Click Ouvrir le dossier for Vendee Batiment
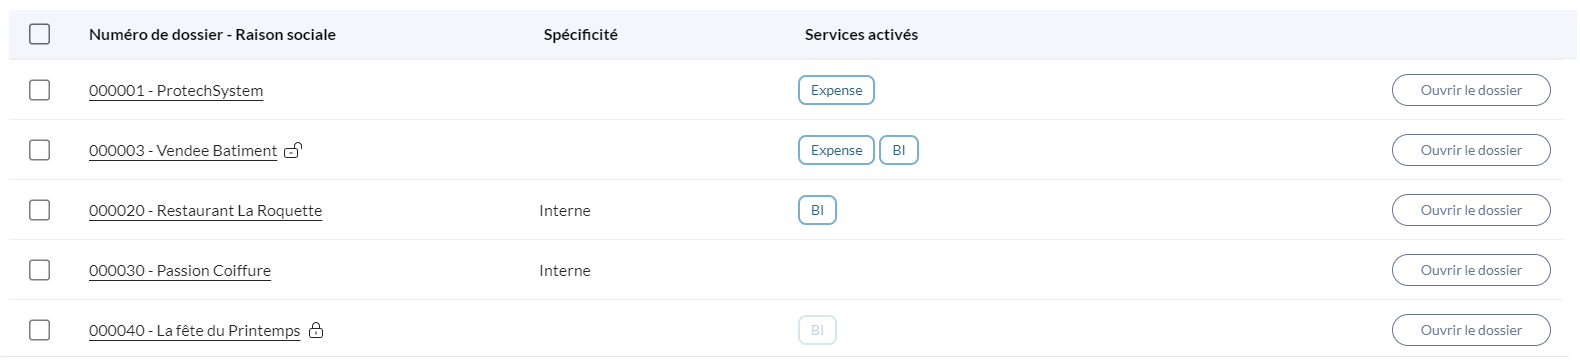This screenshot has width=1580, height=364. pyautogui.click(x=1471, y=150)
